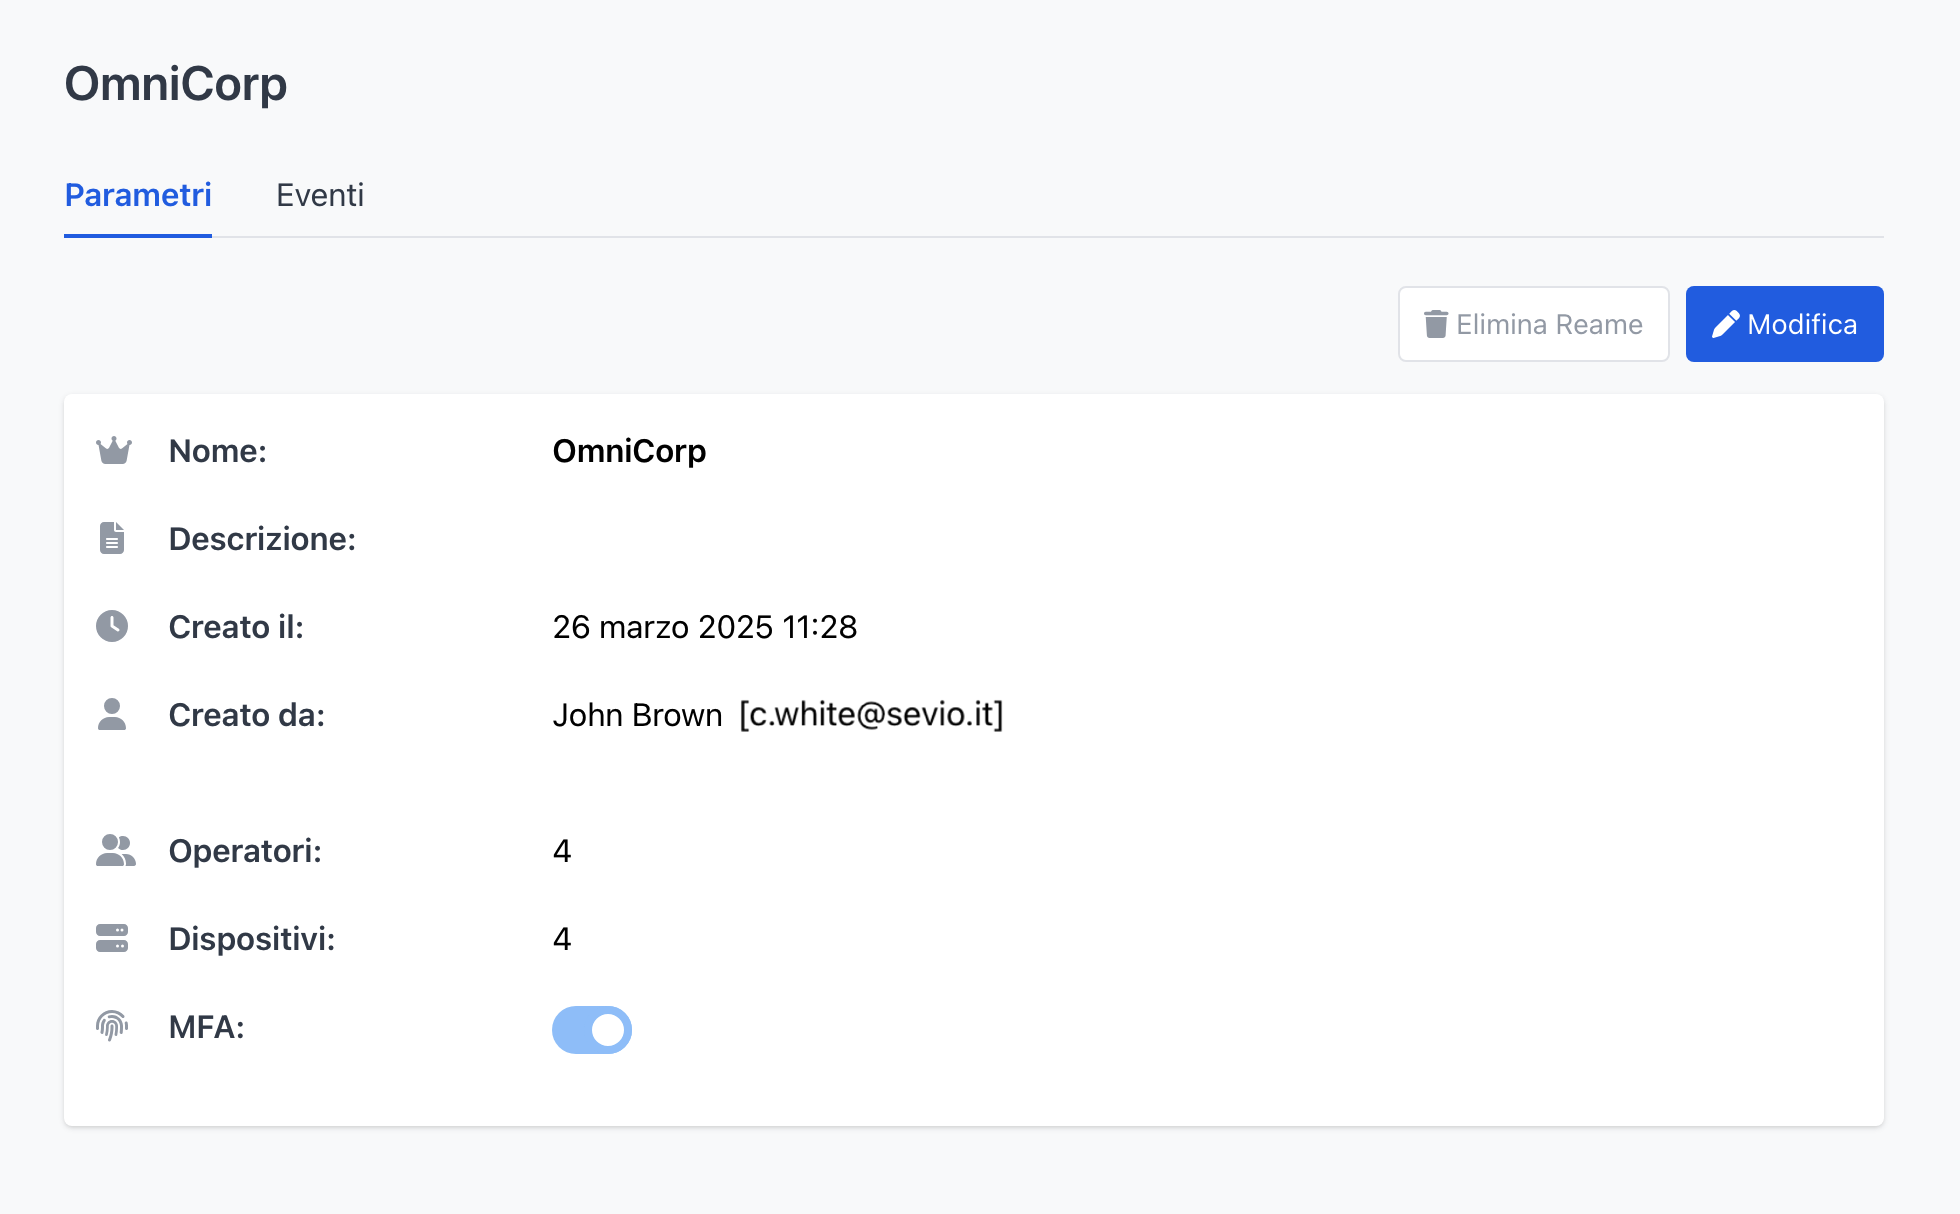This screenshot has width=1960, height=1214.
Task: Click the crown icon beside Nome
Action: (x=113, y=451)
